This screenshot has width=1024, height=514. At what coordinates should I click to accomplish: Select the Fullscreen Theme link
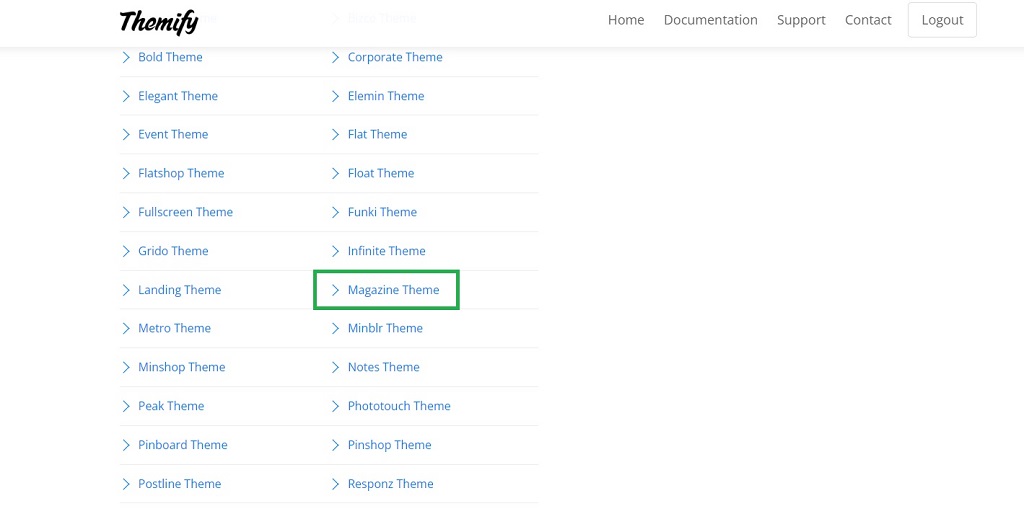point(185,212)
